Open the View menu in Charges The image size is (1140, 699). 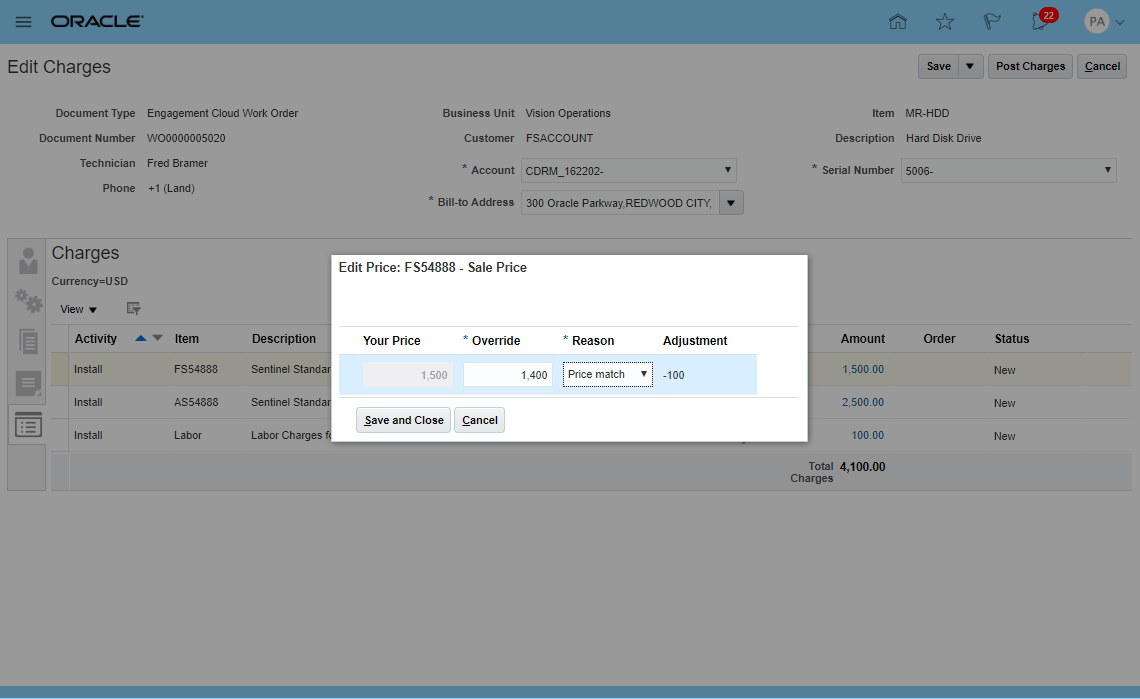tap(78, 309)
